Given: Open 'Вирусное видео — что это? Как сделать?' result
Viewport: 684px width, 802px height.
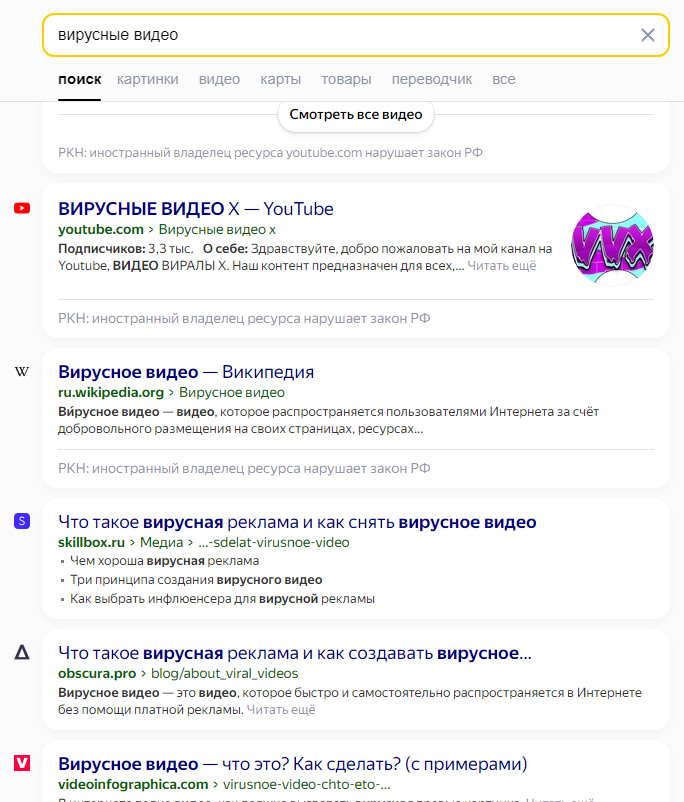Looking at the screenshot, I should tap(293, 764).
